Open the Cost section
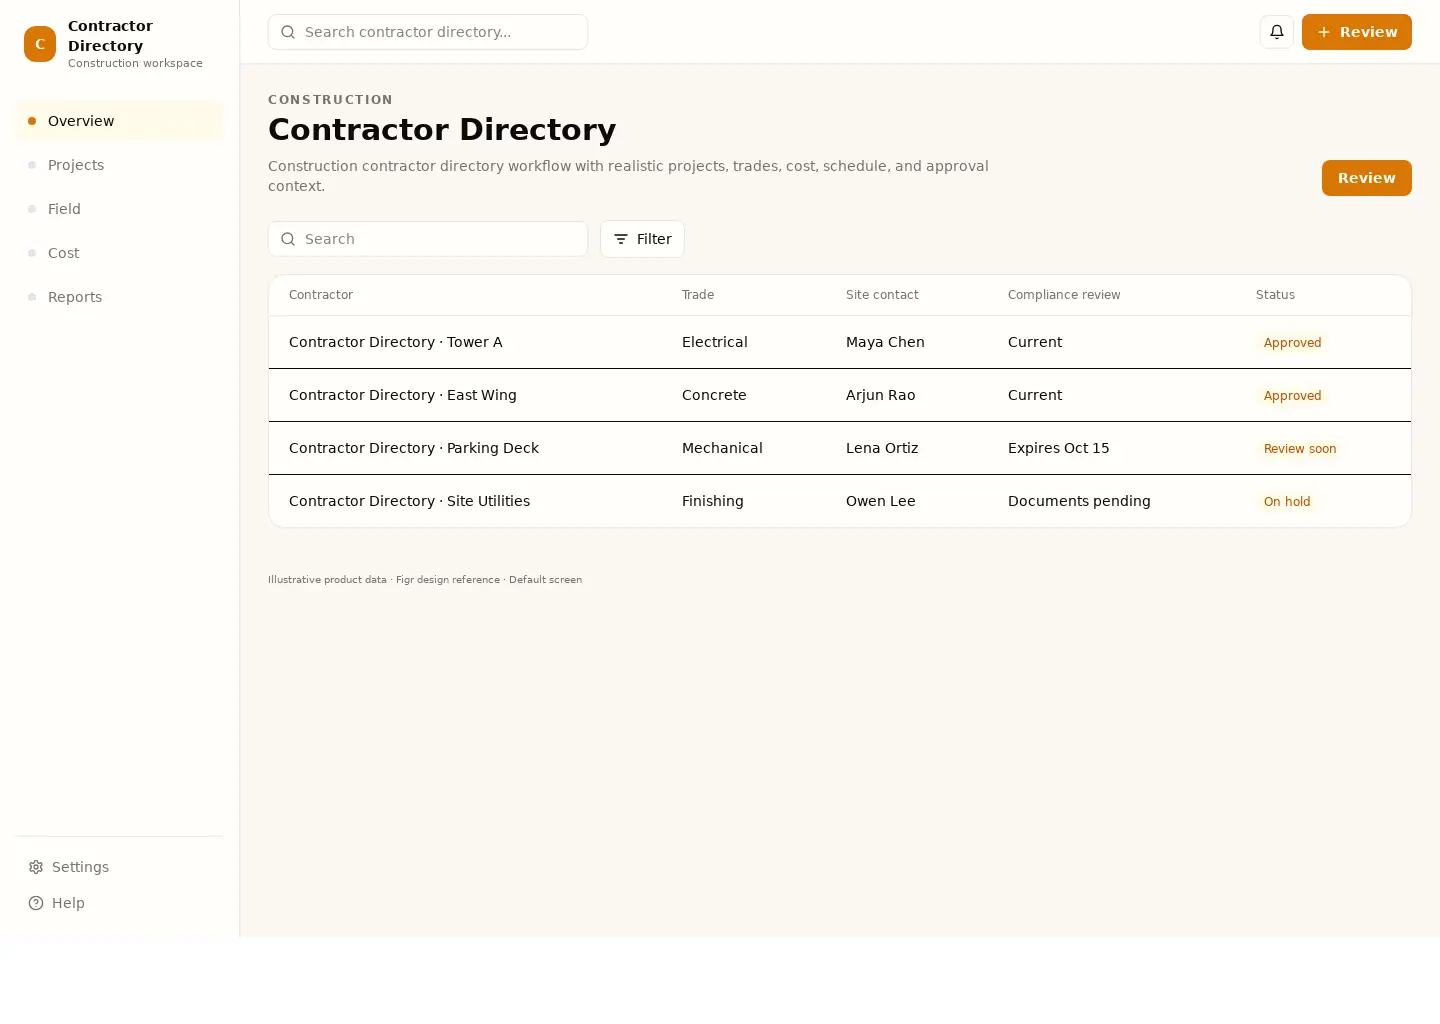 tap(119, 253)
